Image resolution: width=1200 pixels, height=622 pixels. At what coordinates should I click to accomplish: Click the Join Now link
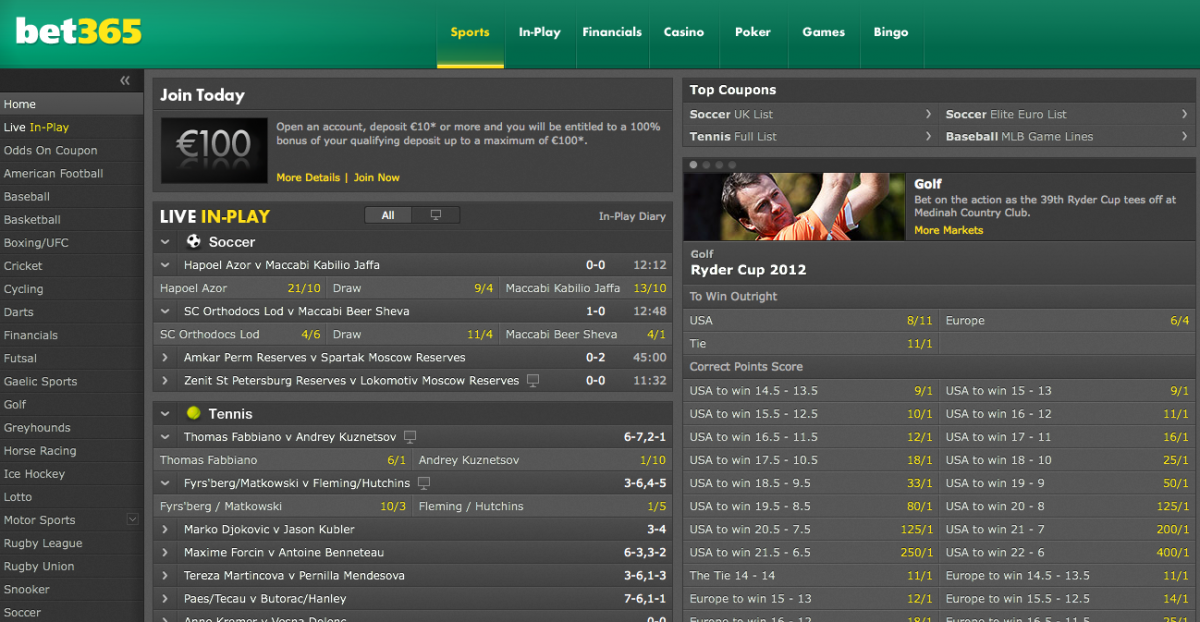377,178
